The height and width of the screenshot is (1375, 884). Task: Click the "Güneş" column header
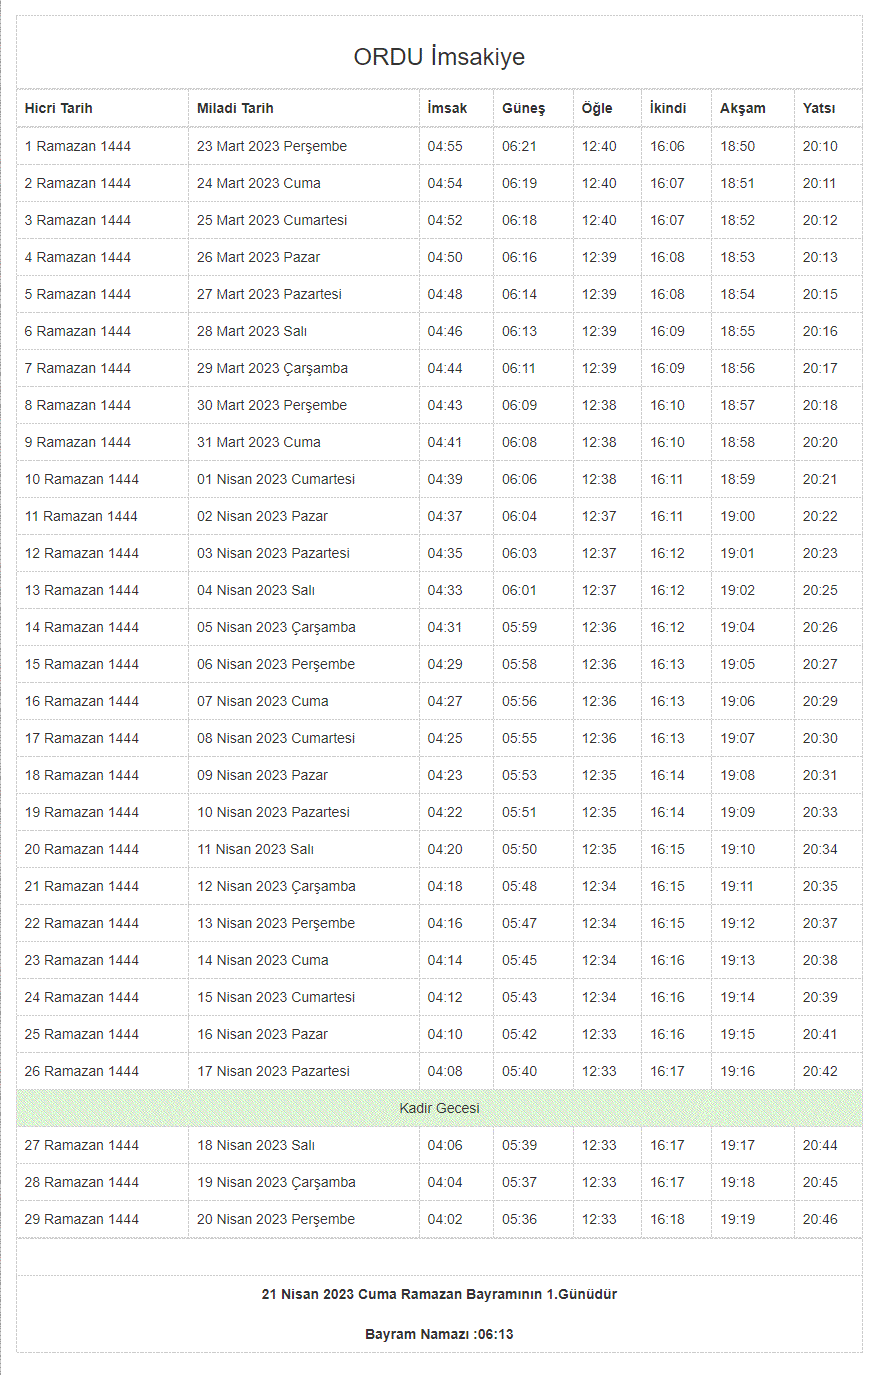tap(523, 108)
